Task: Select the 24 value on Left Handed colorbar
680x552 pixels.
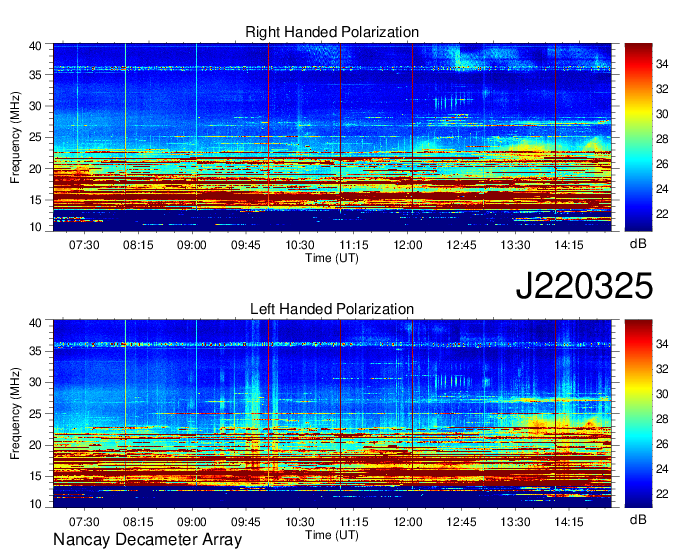Action: pos(662,469)
